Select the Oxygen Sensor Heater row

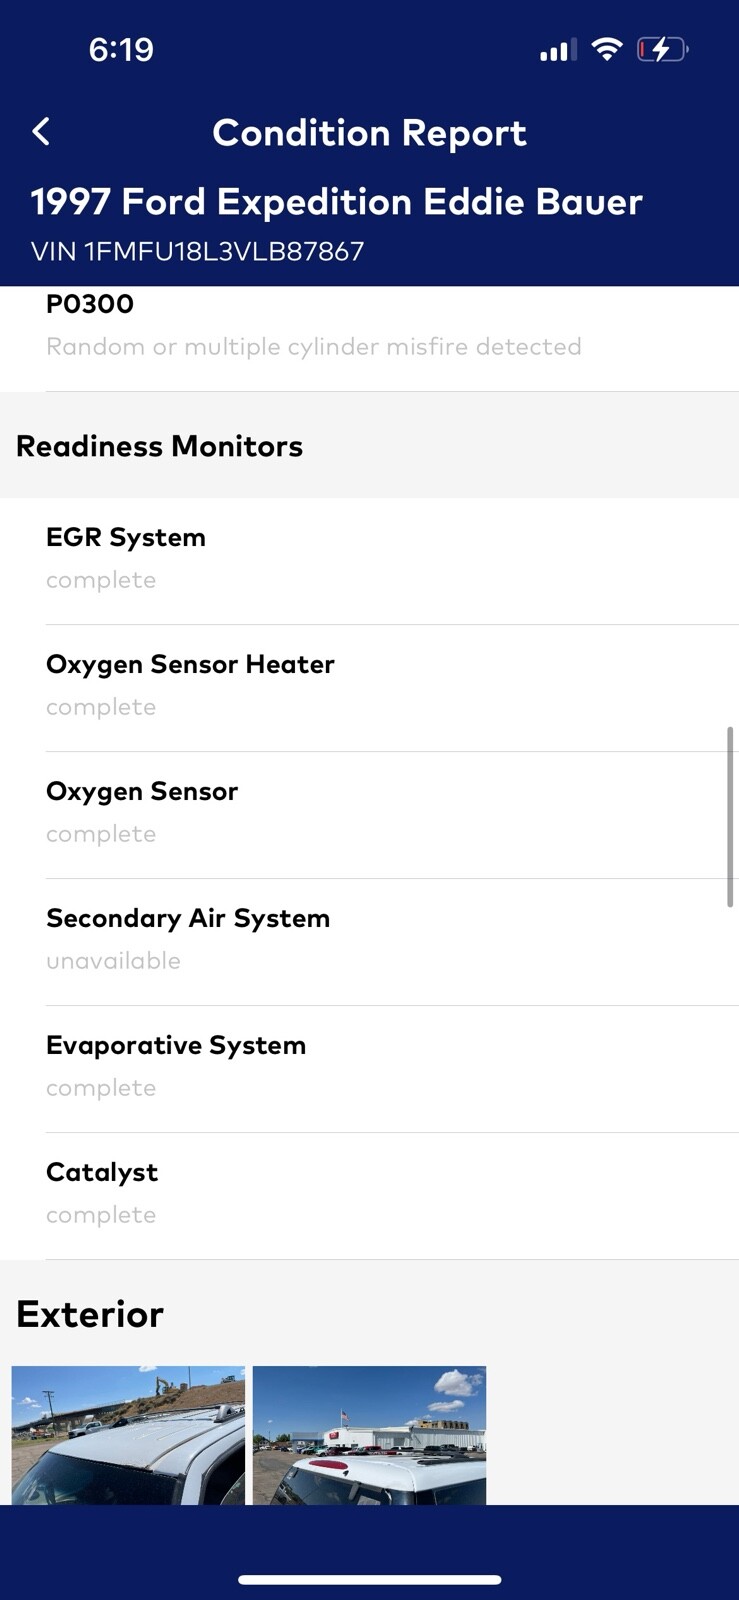369,685
